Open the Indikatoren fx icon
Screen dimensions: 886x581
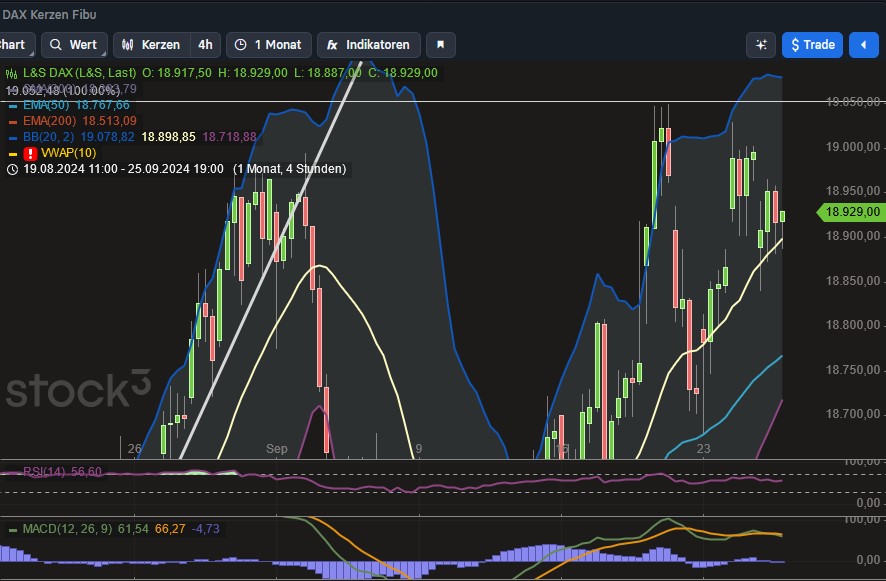pyautogui.click(x=330, y=44)
